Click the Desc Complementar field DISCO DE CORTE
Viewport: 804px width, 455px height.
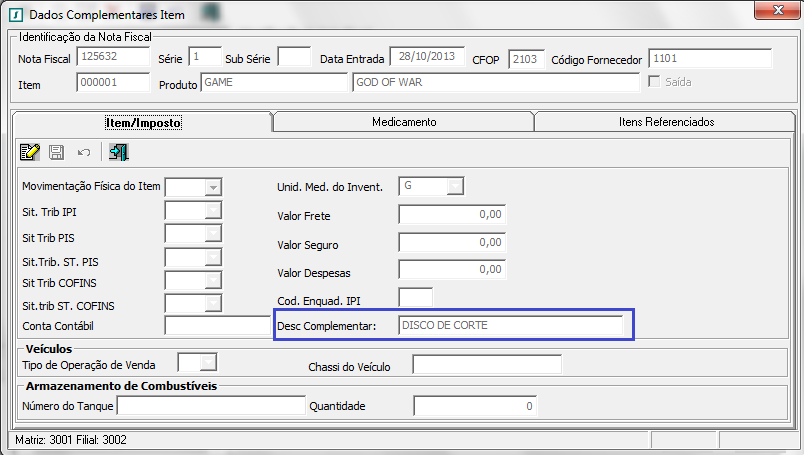511,325
